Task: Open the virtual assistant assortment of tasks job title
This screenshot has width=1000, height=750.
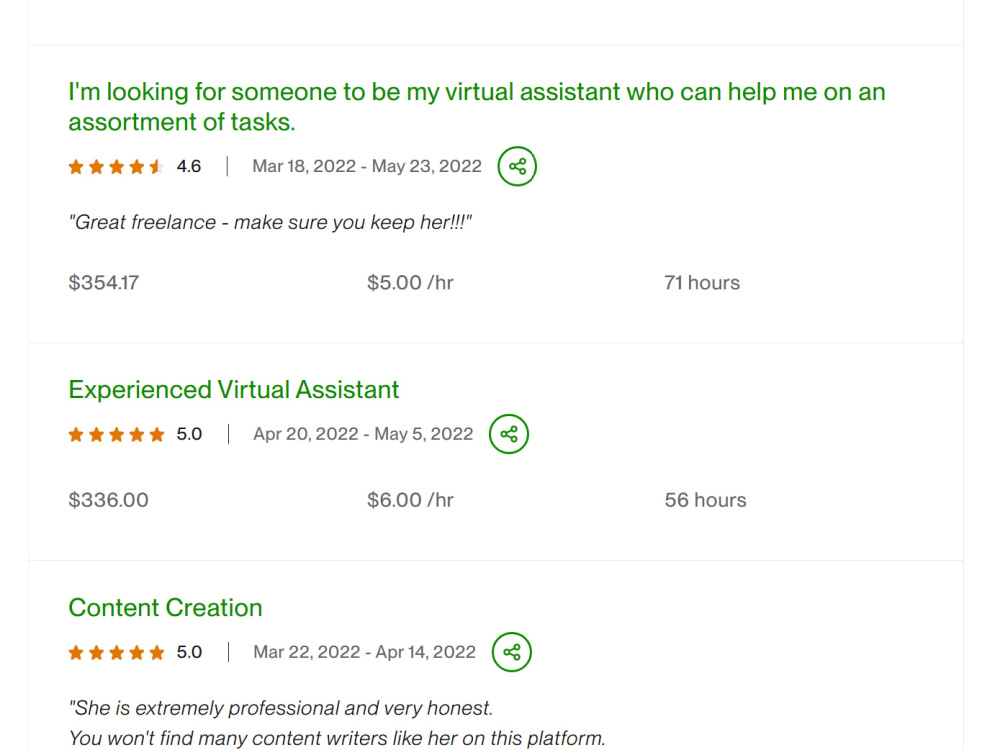Action: pos(476,107)
